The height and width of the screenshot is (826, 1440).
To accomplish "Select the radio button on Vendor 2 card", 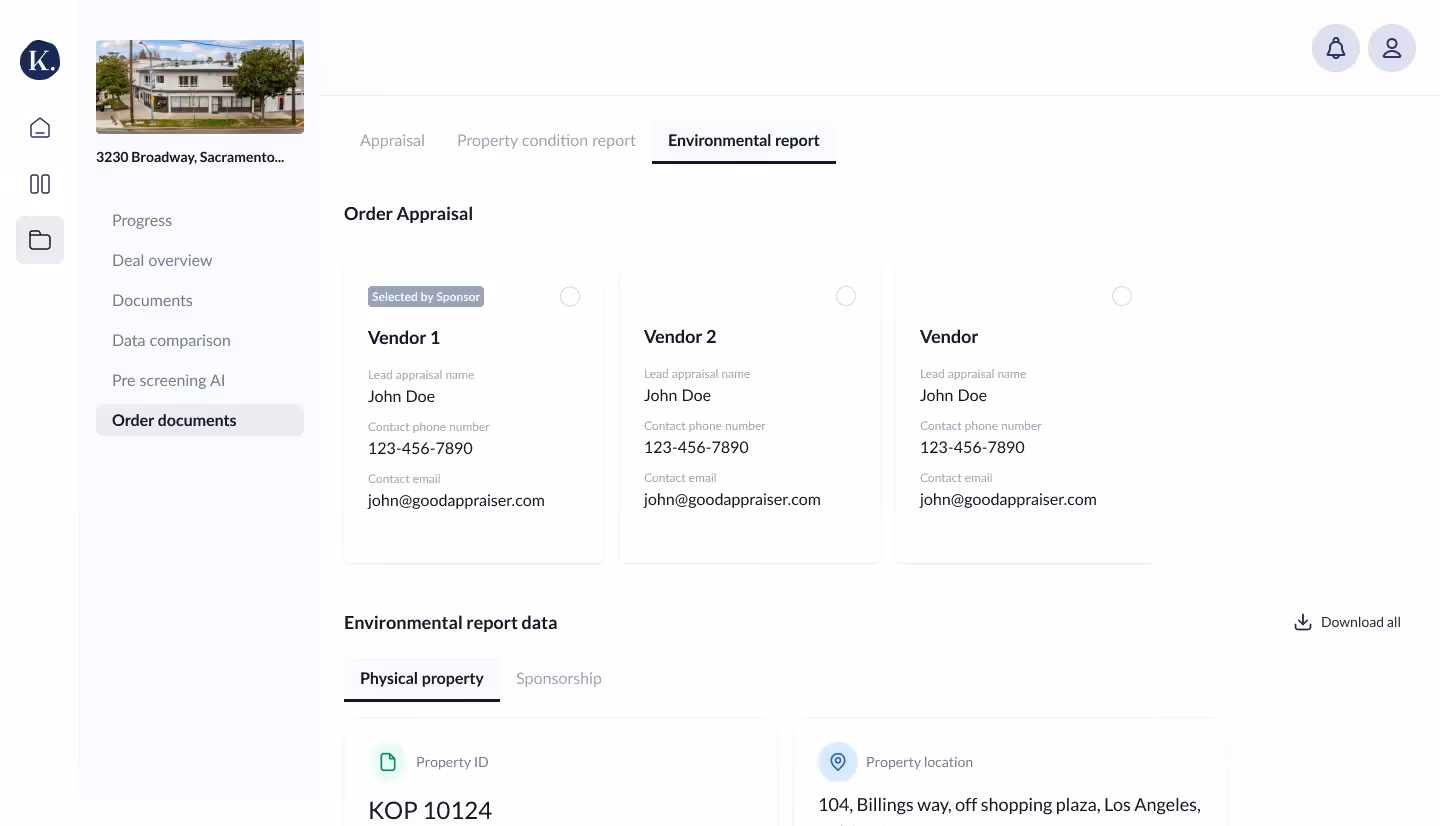I will (x=846, y=296).
